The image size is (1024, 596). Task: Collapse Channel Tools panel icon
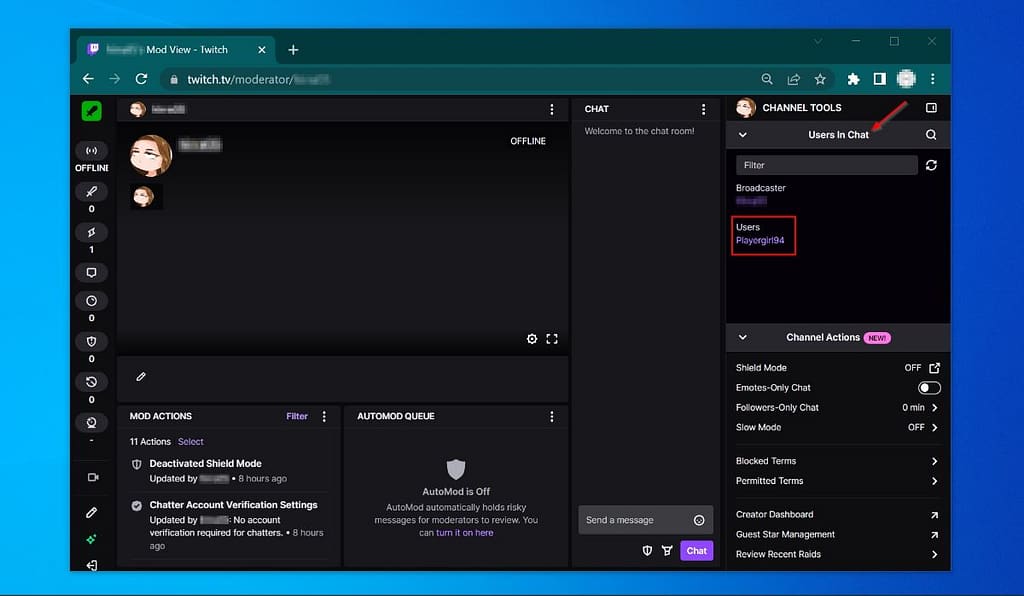click(931, 108)
